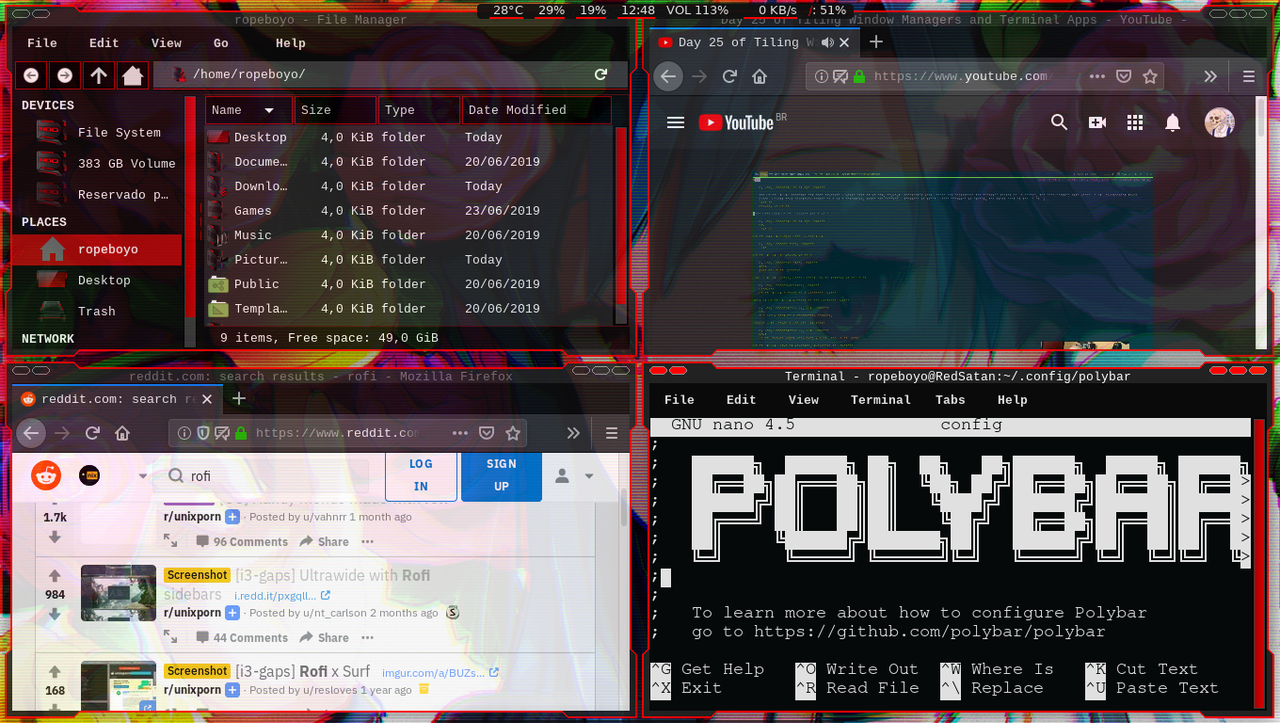Click the File Manager path field

pyautogui.click(x=390, y=75)
